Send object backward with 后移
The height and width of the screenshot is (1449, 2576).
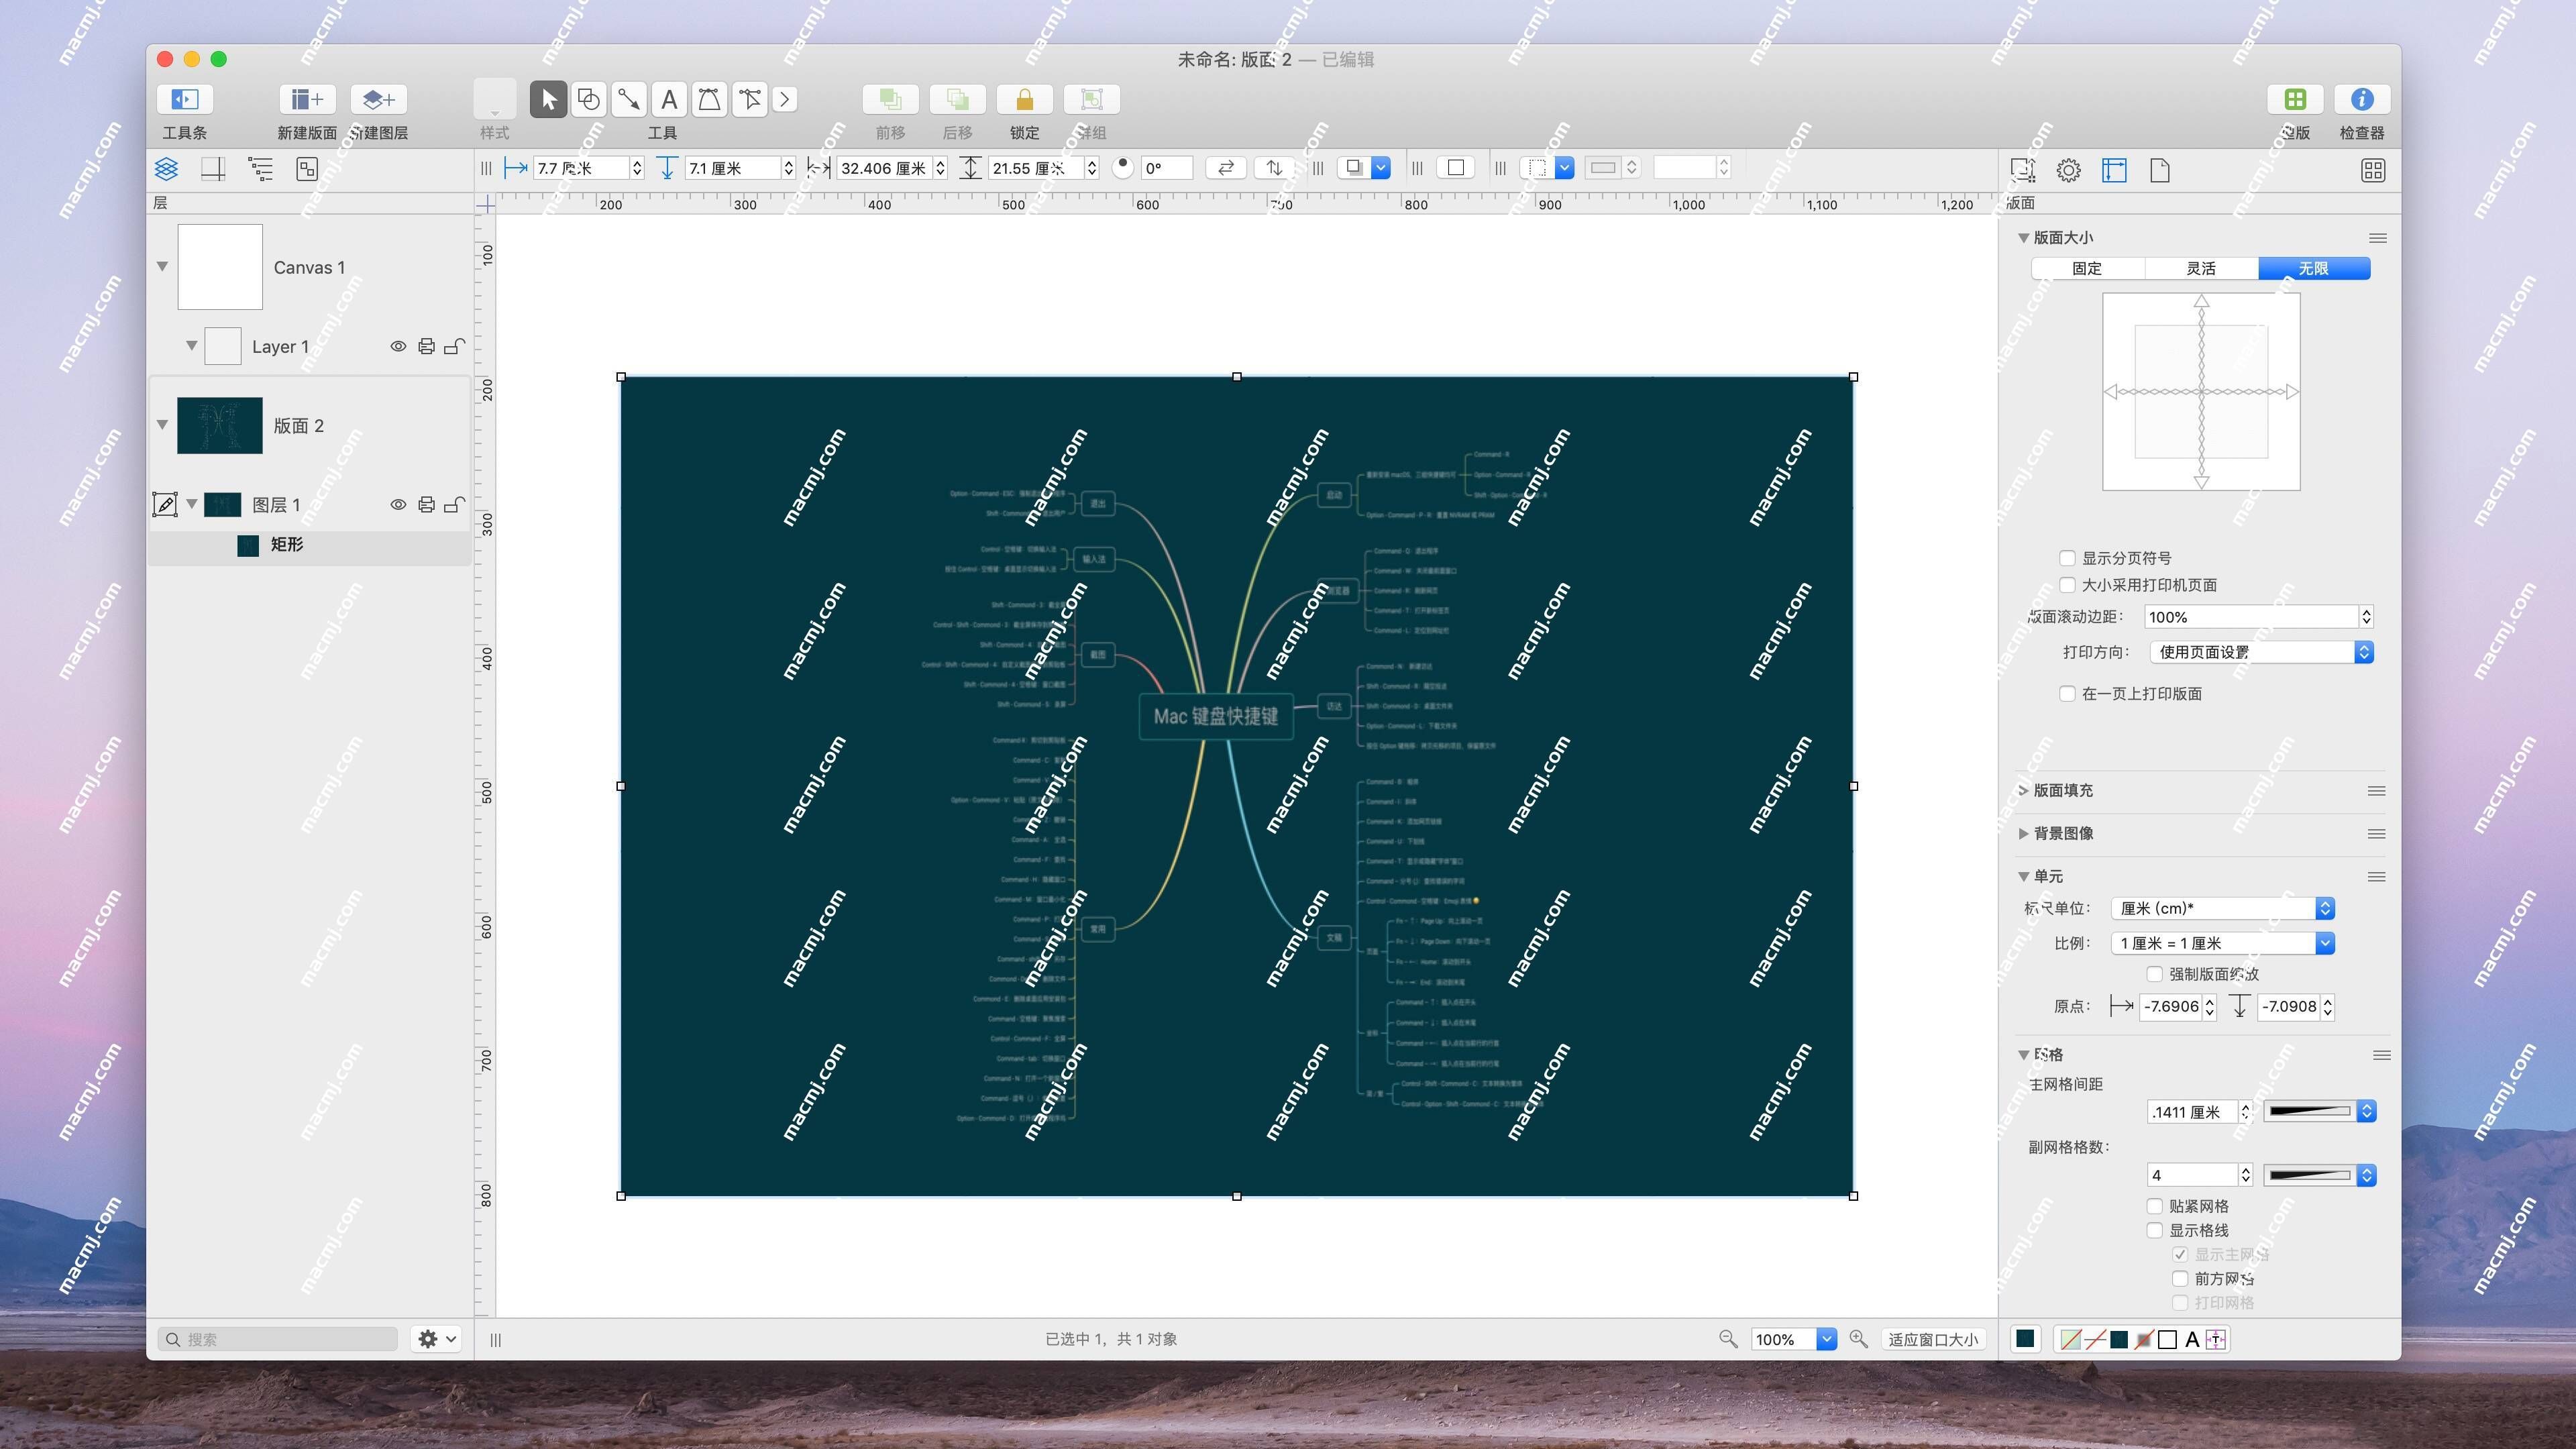tap(957, 99)
